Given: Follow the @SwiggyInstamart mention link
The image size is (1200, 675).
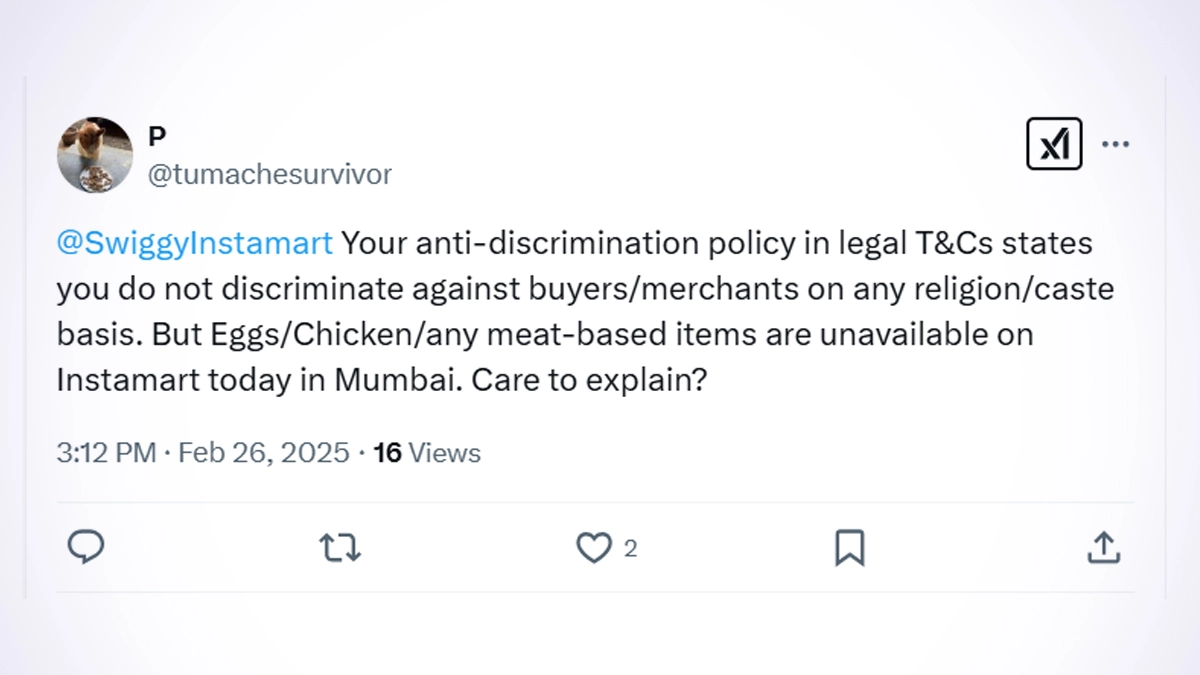Looking at the screenshot, I should (x=195, y=244).
